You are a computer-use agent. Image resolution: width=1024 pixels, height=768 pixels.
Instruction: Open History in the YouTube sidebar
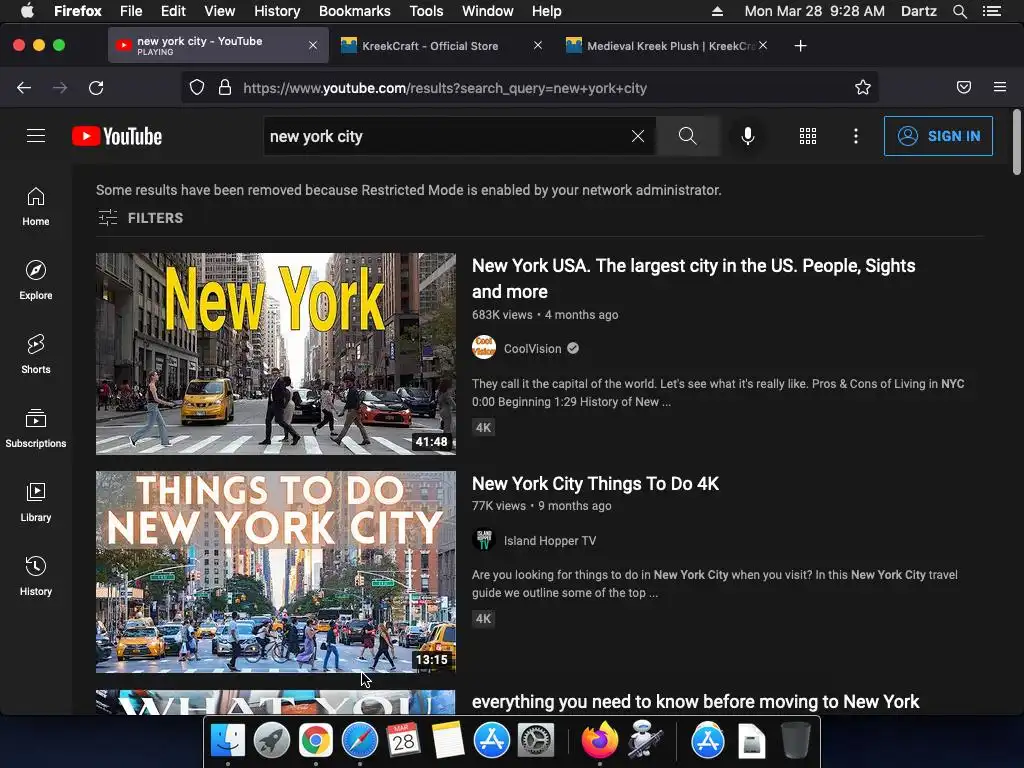click(x=36, y=575)
